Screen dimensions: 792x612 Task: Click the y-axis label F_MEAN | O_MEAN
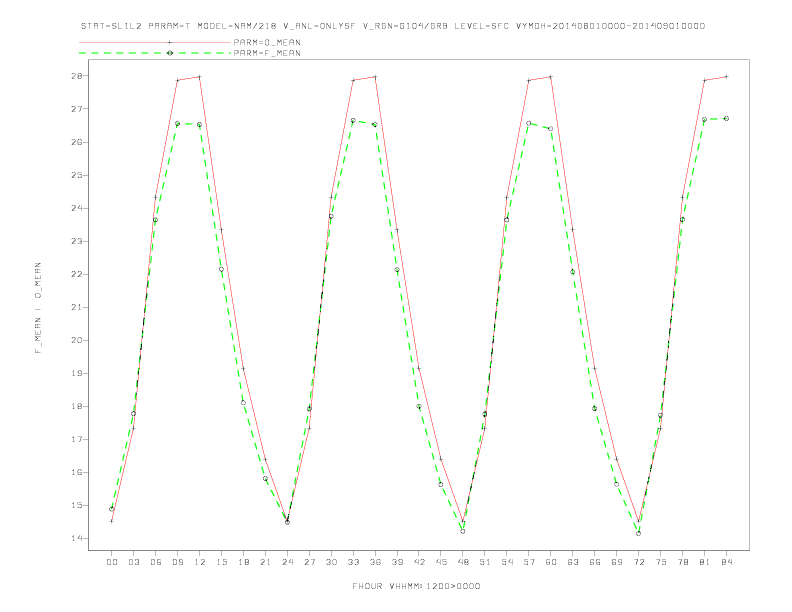38,308
